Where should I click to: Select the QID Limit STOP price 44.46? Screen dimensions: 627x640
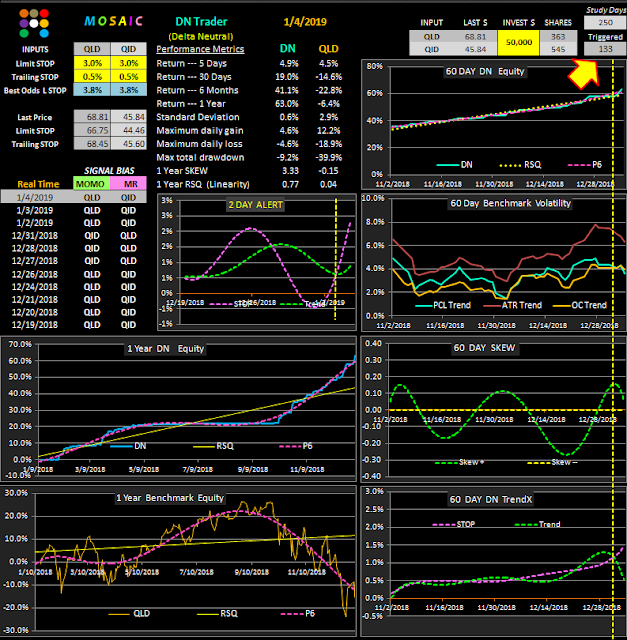point(129,131)
